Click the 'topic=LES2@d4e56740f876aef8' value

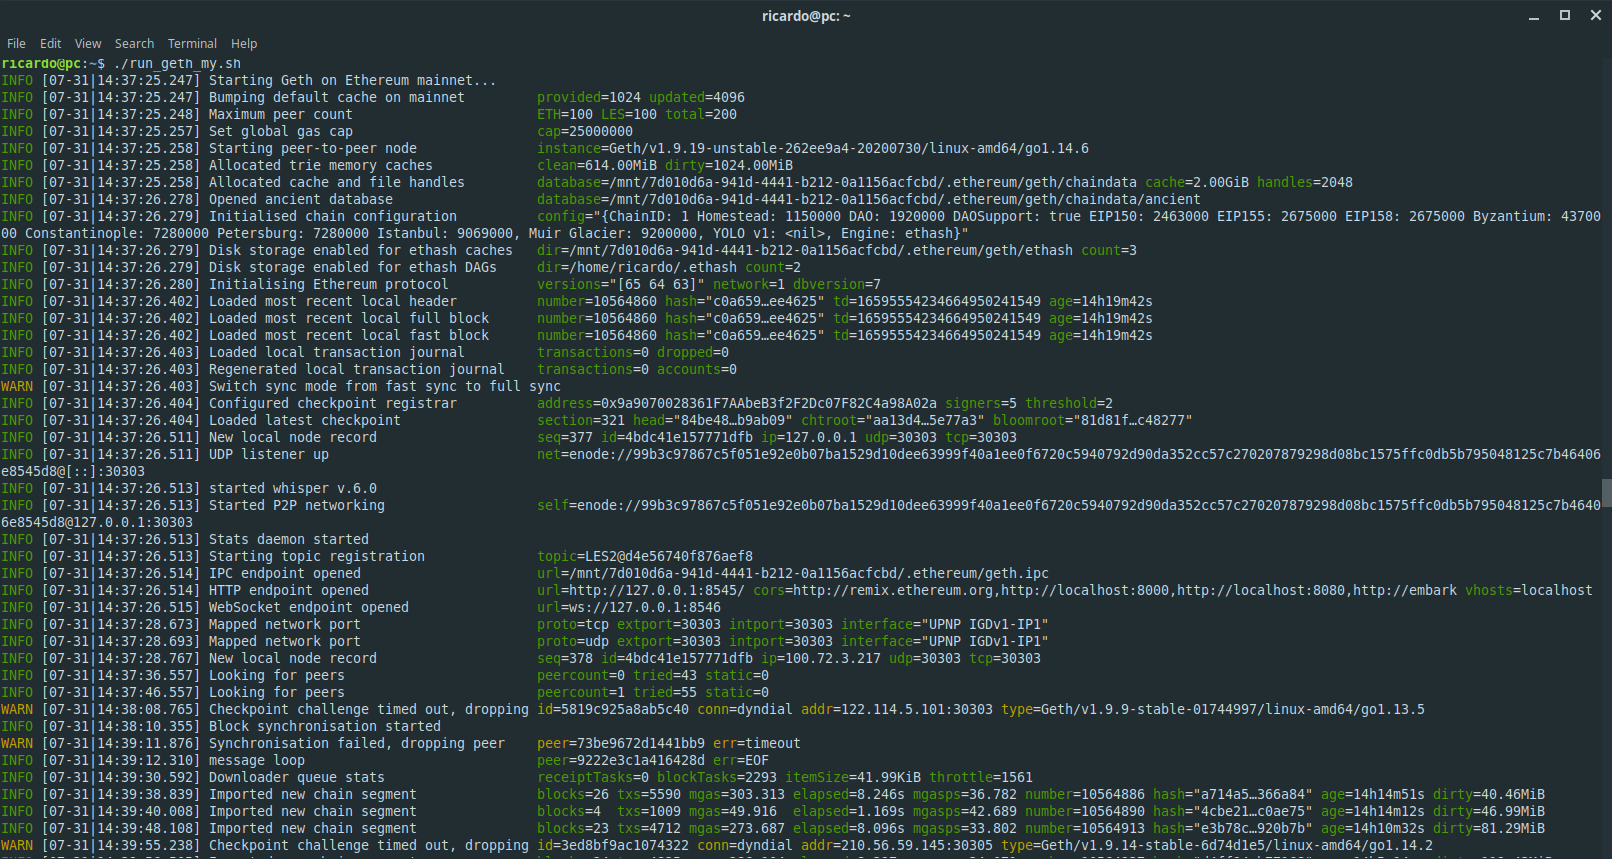645,556
